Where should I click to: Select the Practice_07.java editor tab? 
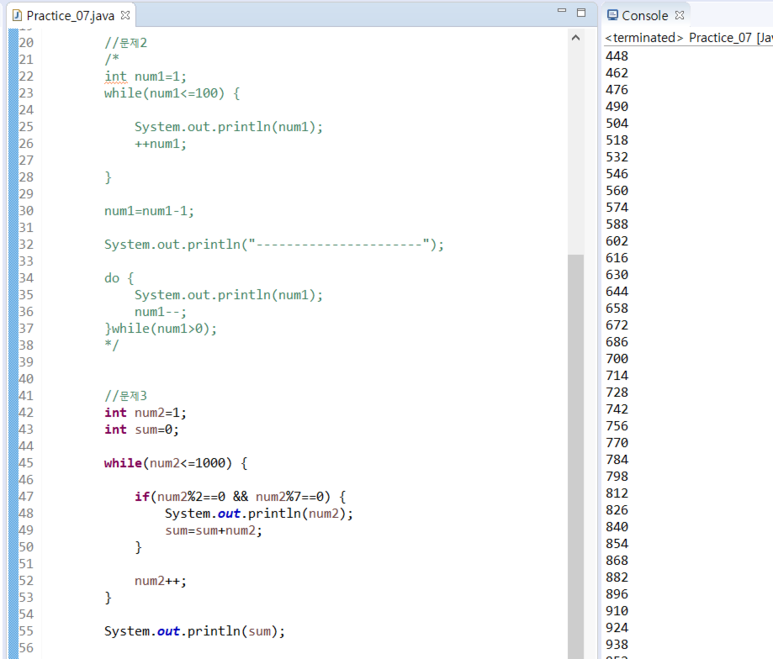pos(70,16)
